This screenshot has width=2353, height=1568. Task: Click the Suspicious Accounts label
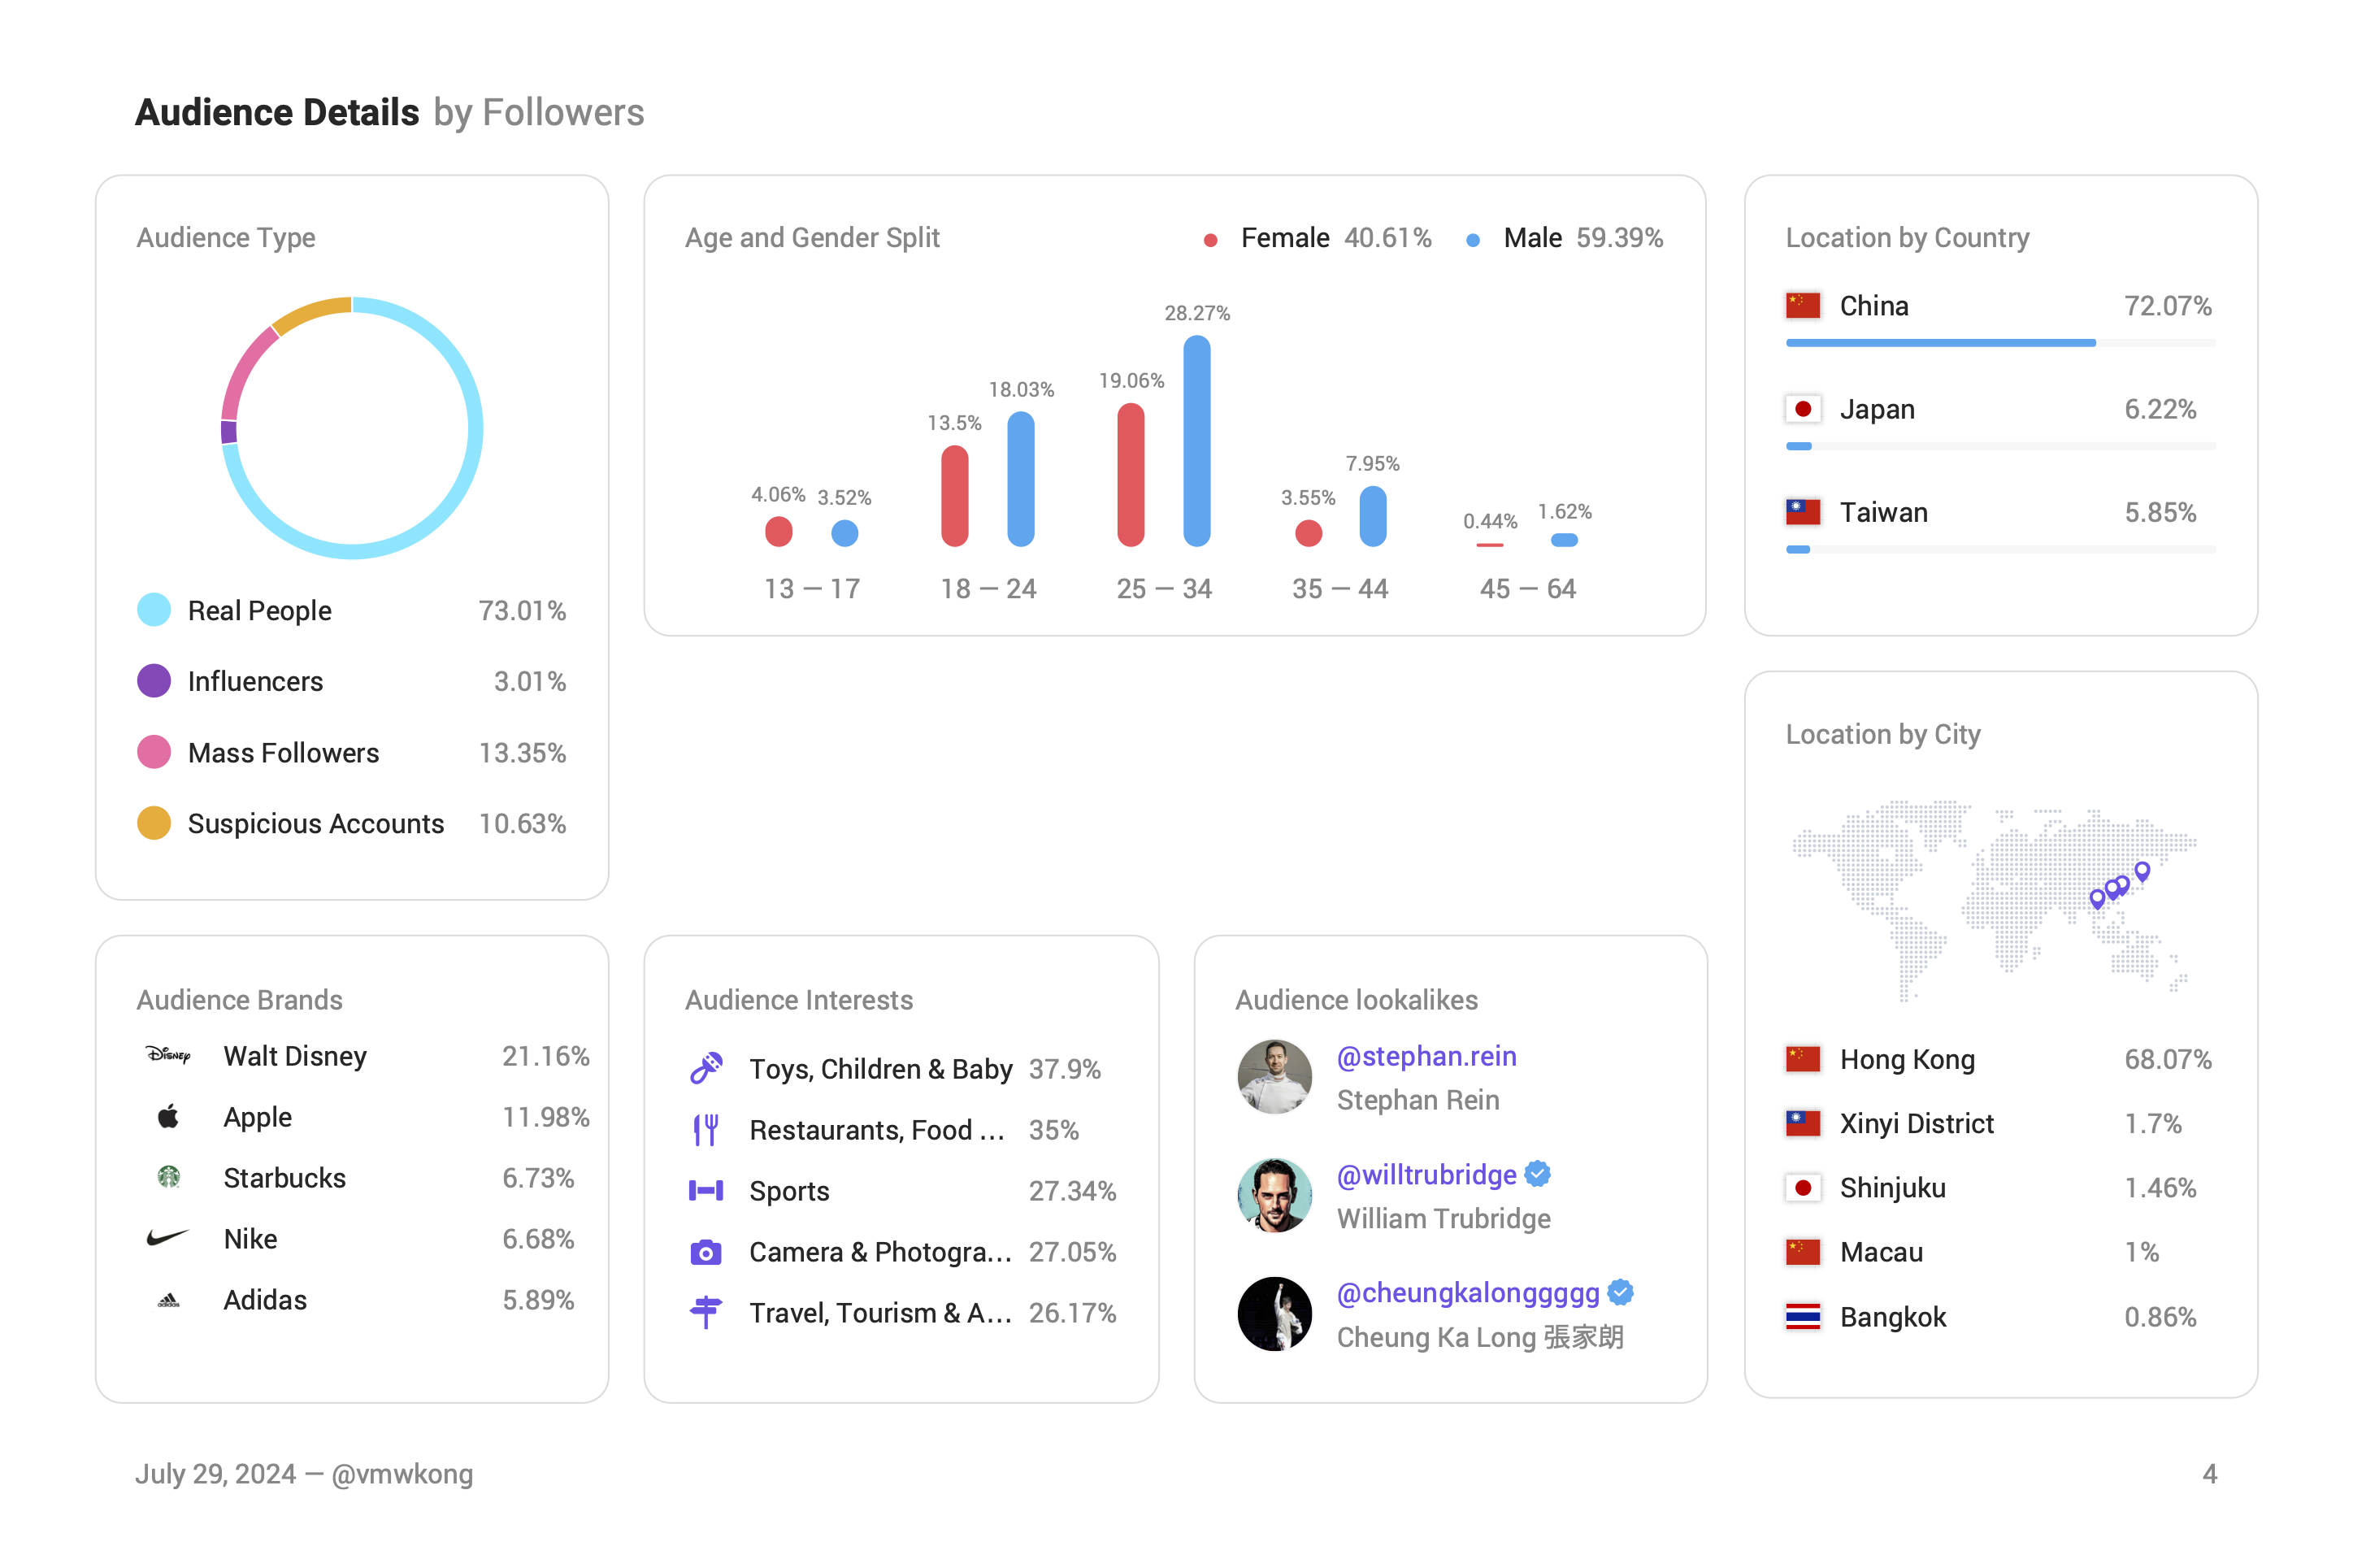pyautogui.click(x=316, y=823)
